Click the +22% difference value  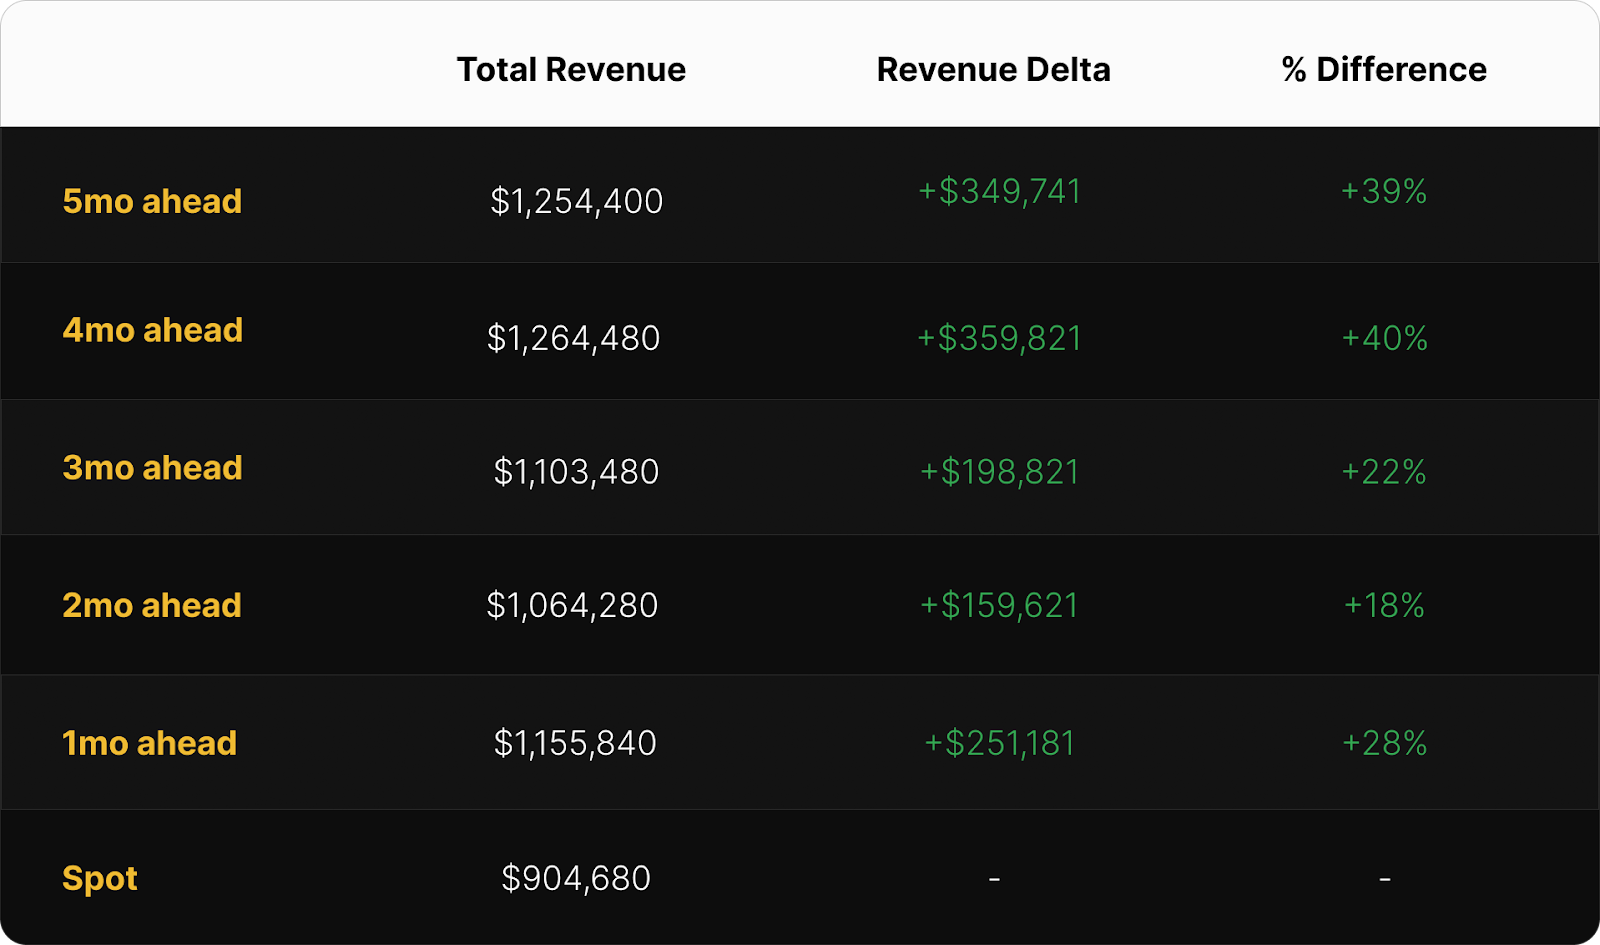pos(1384,471)
